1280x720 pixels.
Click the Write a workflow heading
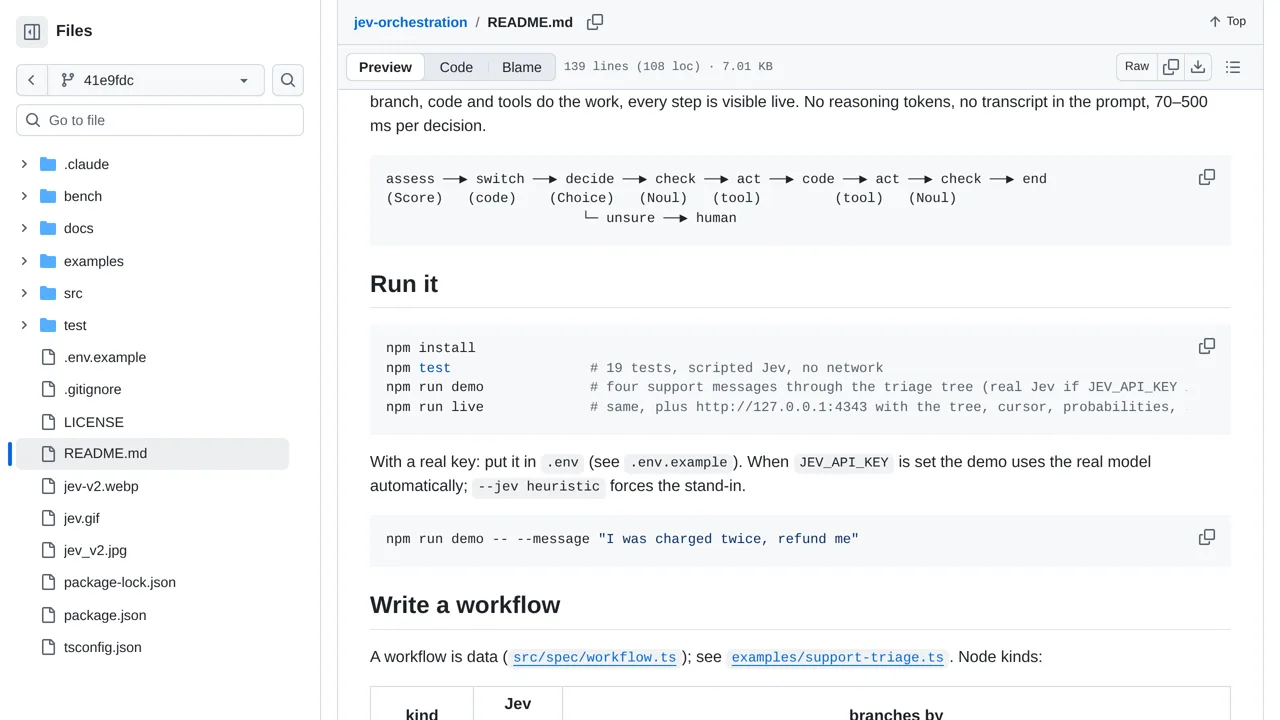465,605
